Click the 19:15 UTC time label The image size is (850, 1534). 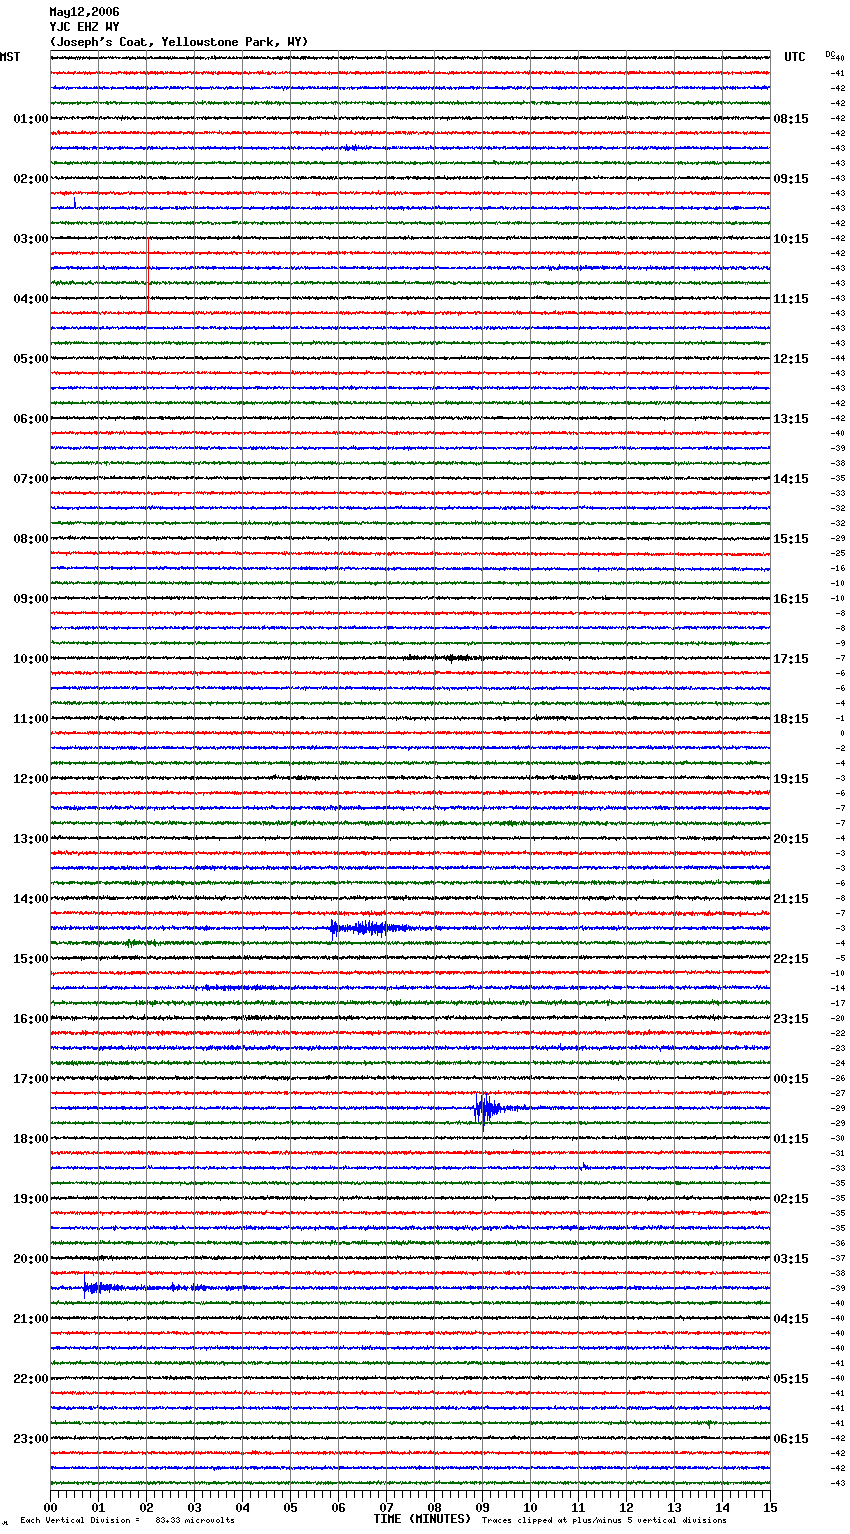coord(791,779)
